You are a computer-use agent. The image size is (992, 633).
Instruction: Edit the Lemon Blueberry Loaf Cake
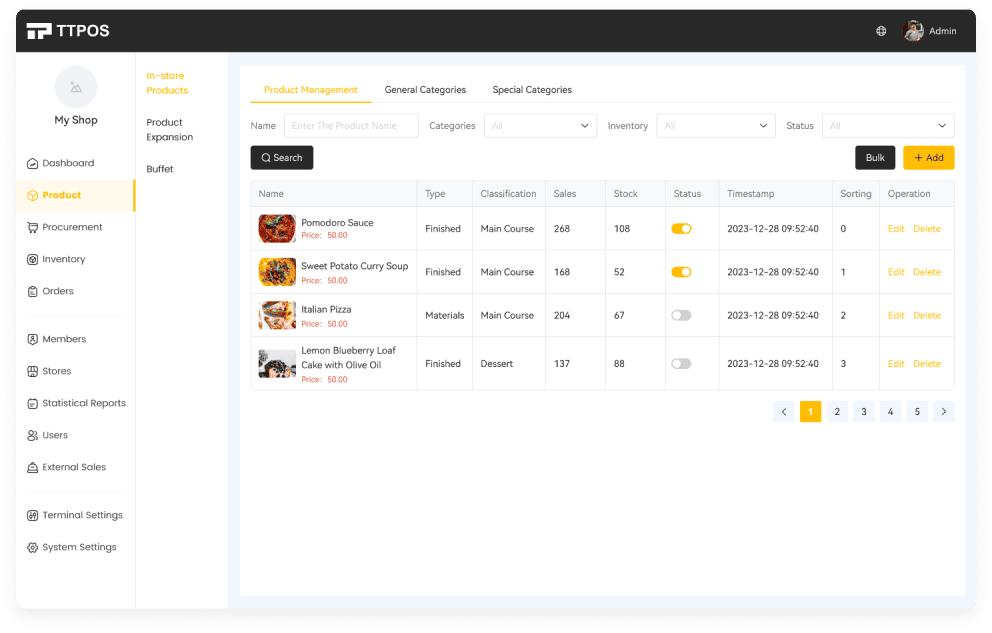(x=896, y=364)
